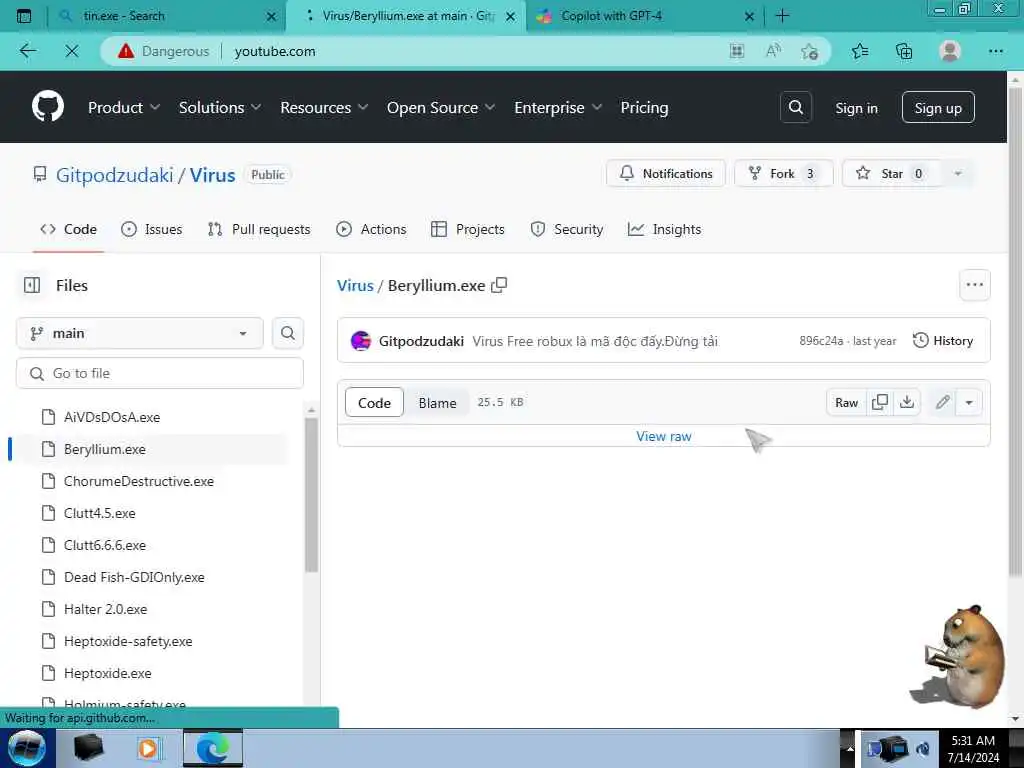1024x768 pixels.
Task: Open the media player taskbar icon
Action: tap(148, 748)
